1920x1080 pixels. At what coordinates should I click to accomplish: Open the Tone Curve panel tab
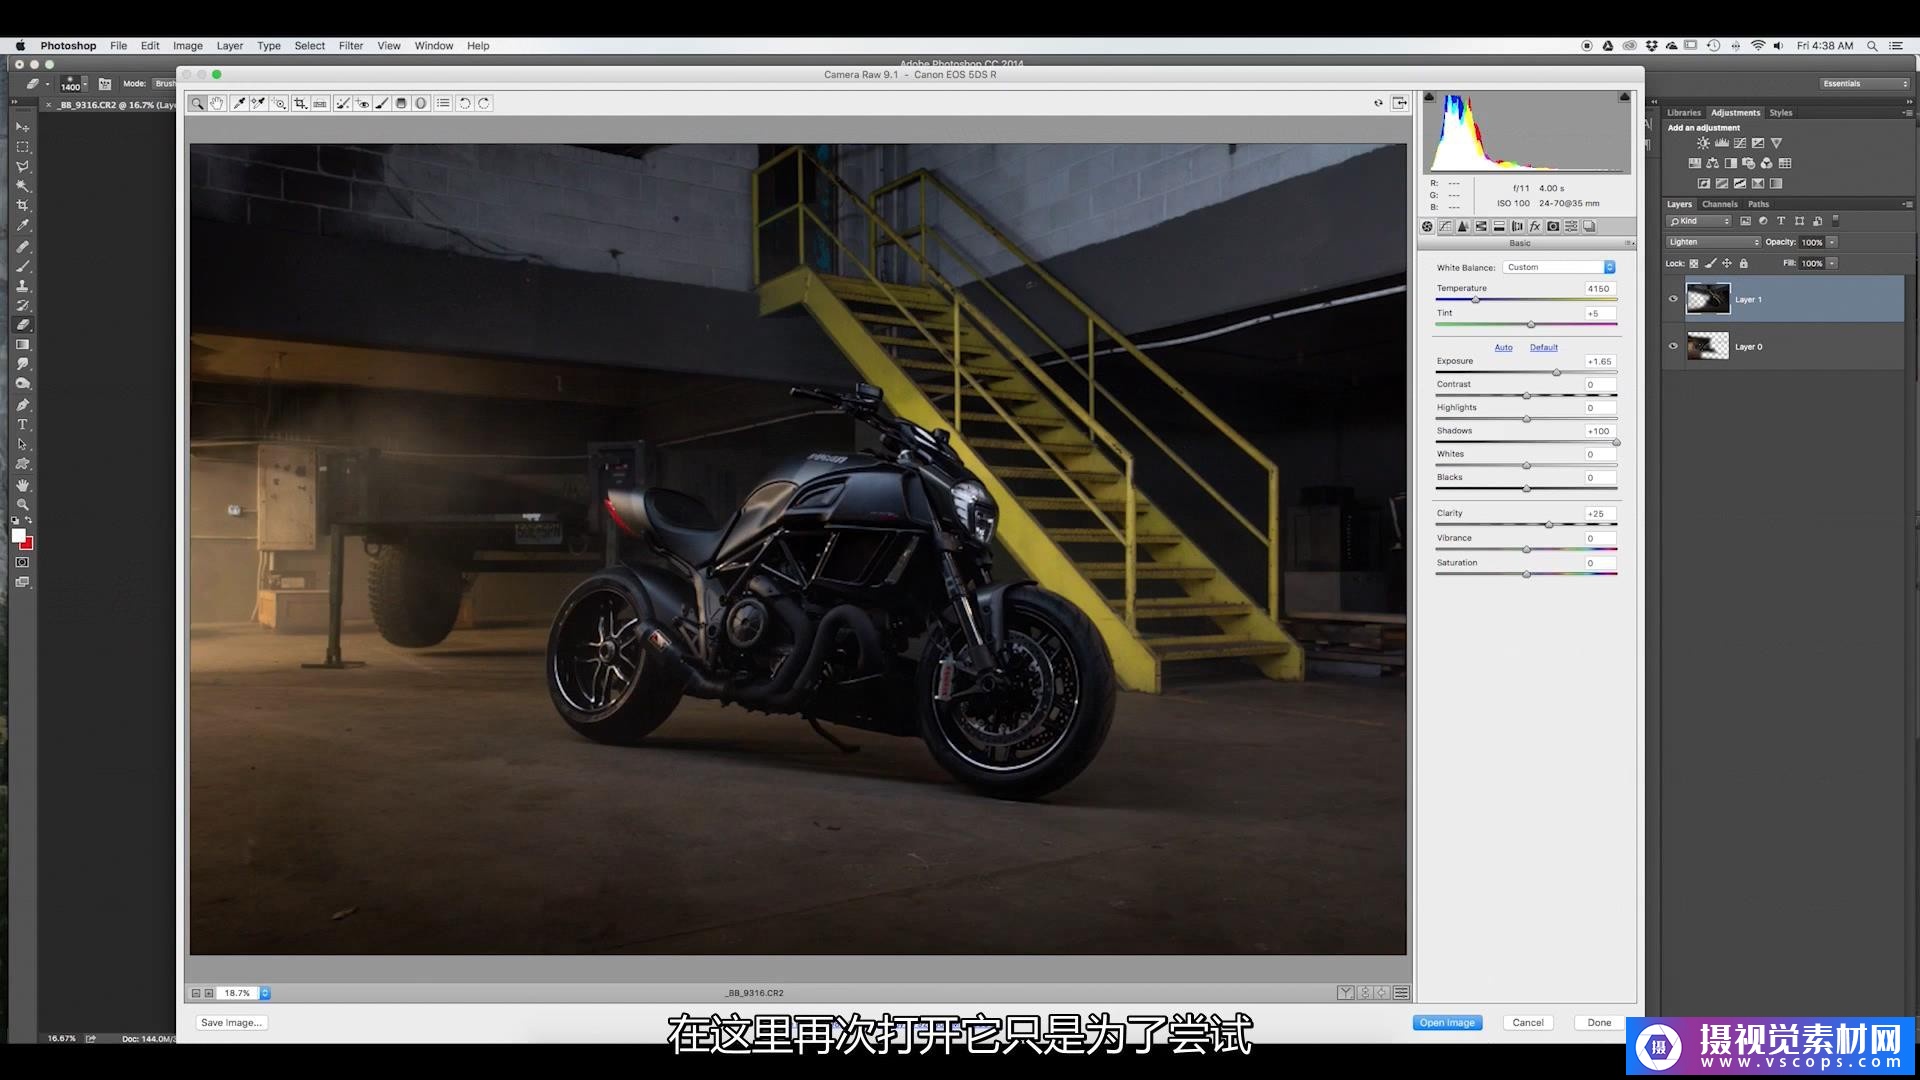click(x=1445, y=227)
